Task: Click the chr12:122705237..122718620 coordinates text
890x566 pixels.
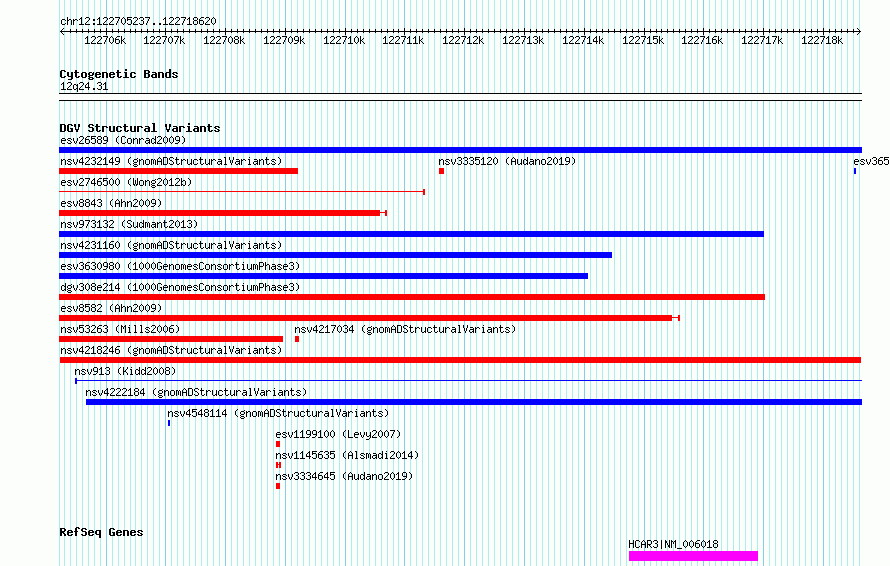Action: tap(138, 21)
